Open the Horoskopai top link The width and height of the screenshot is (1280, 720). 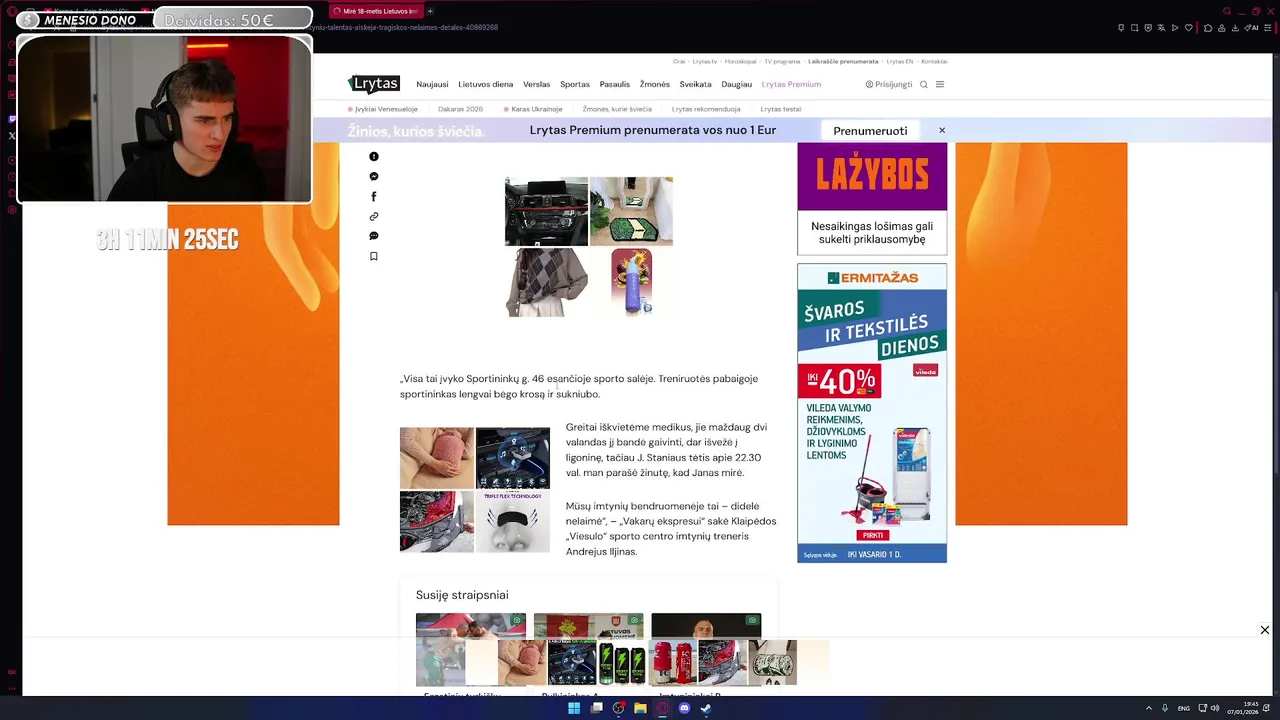(x=740, y=62)
